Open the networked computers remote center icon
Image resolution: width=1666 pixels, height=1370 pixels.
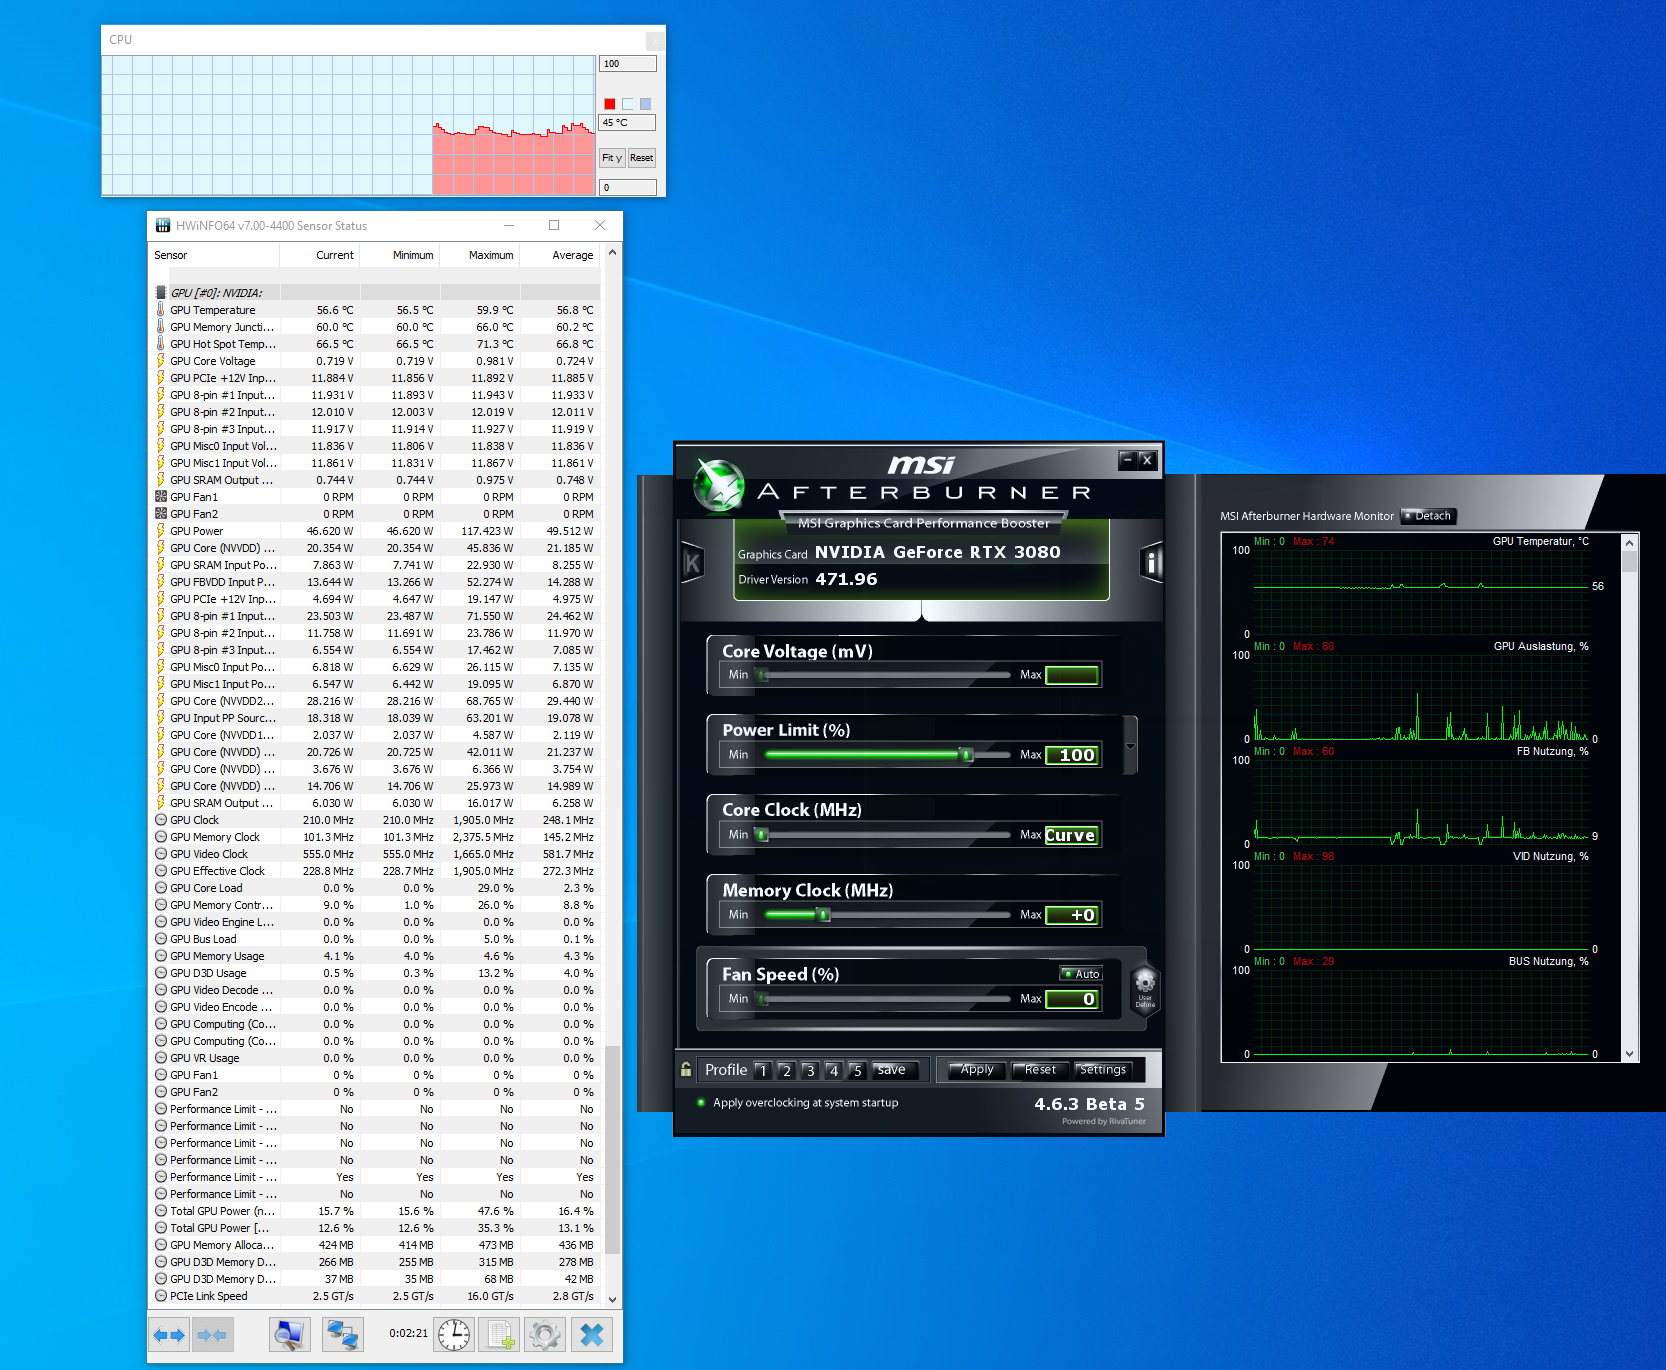pyautogui.click(x=342, y=1334)
